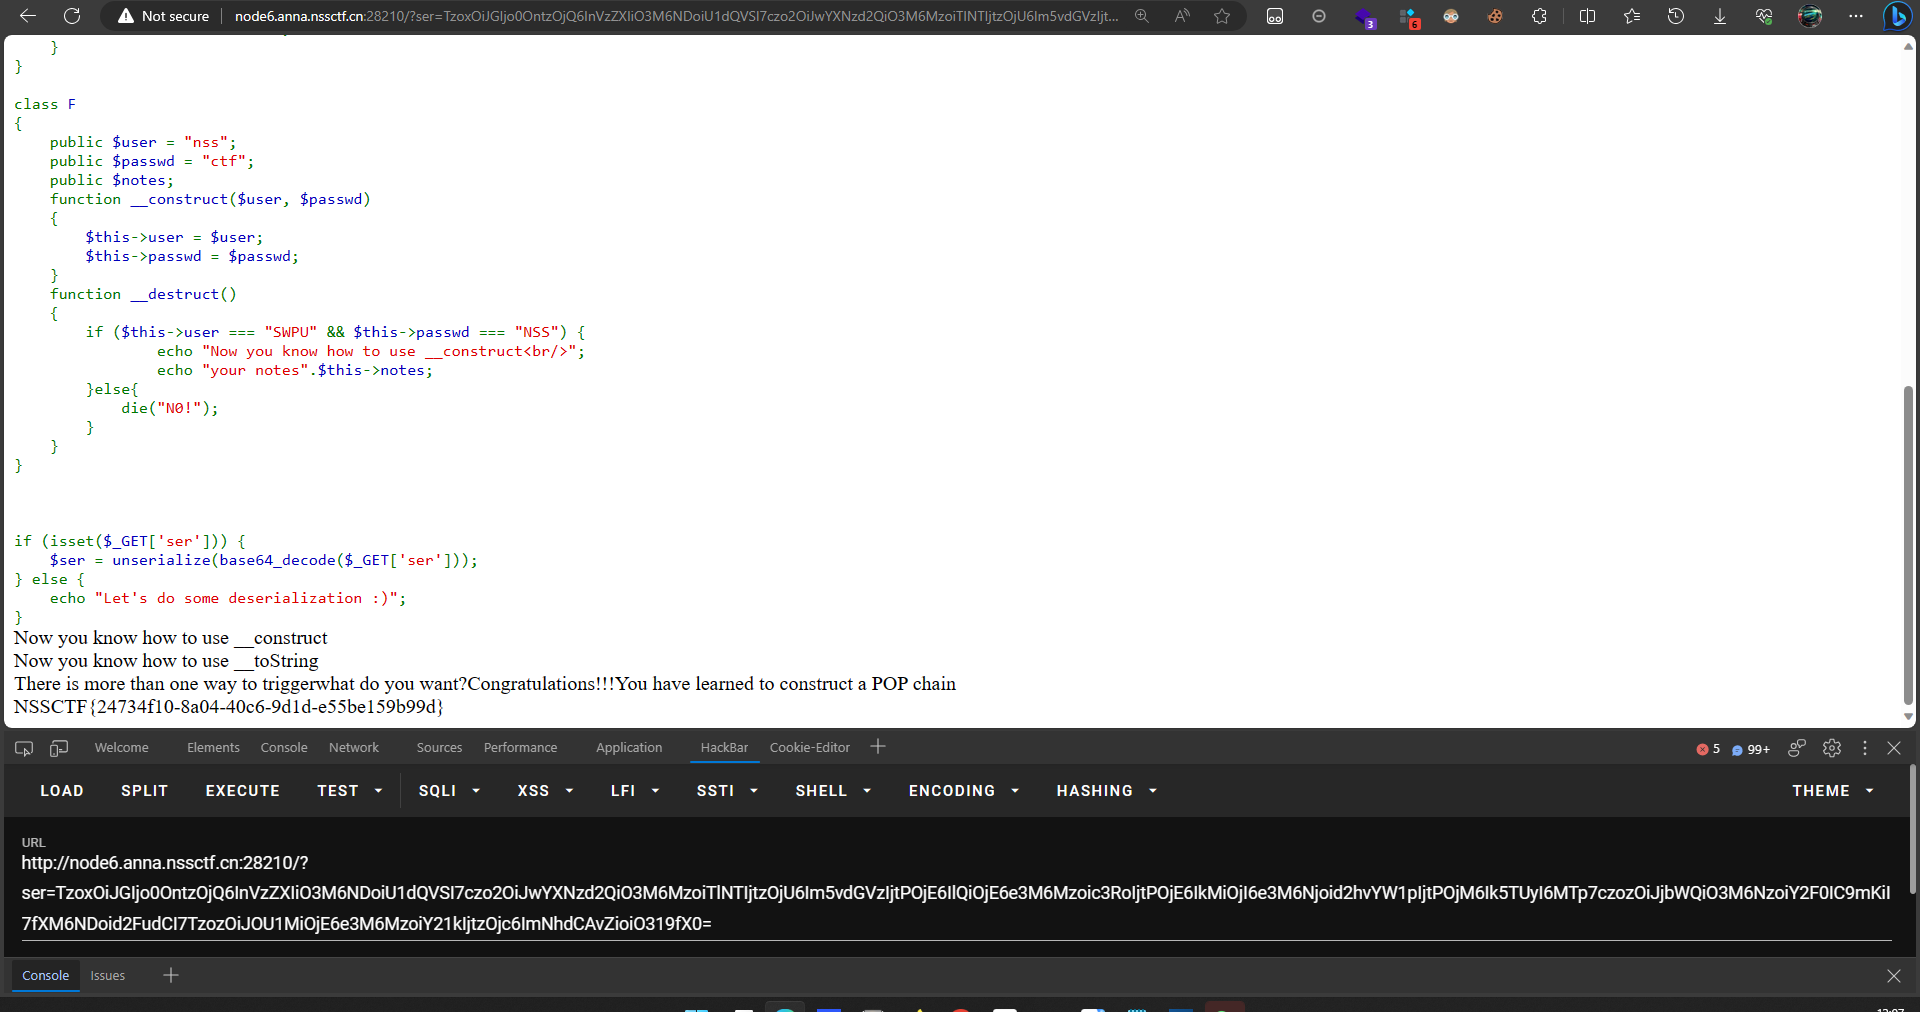Open the user profile avatar
Image resolution: width=1920 pixels, height=1012 pixels.
point(1810,16)
